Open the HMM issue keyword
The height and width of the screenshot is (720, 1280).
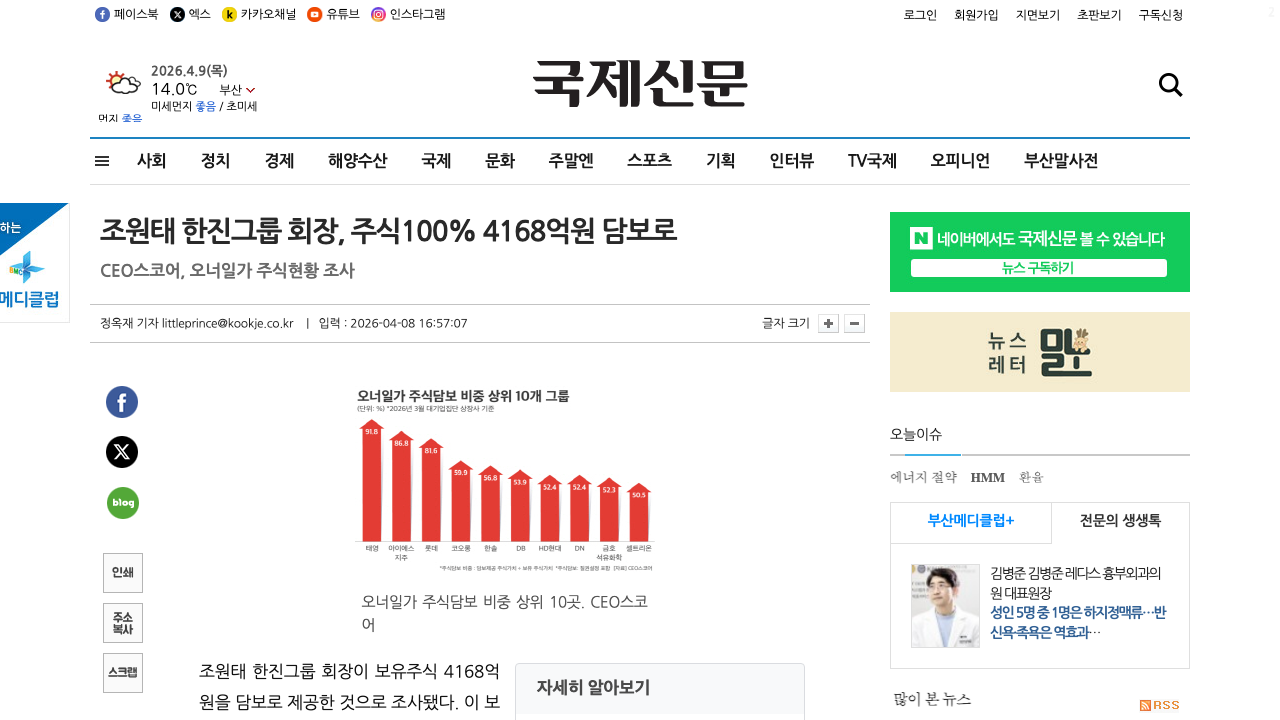pyautogui.click(x=988, y=478)
